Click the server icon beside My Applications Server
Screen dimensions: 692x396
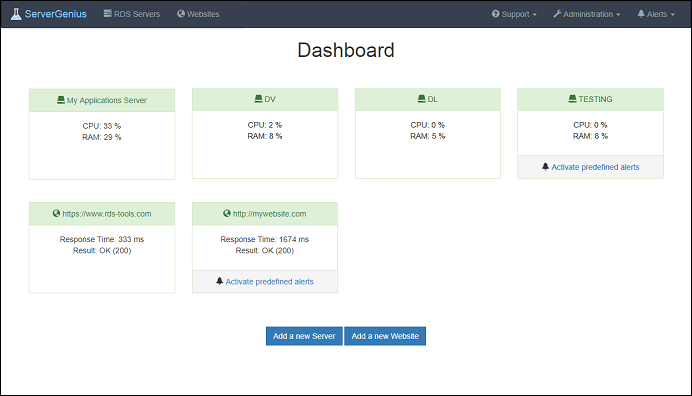tap(61, 100)
